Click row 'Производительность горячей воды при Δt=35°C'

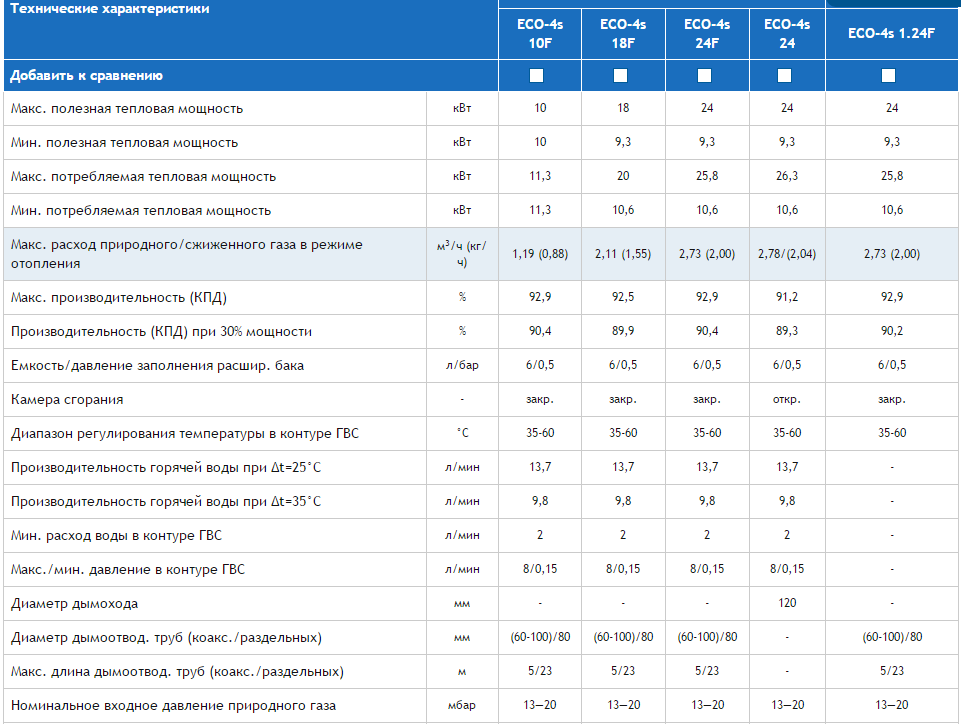(x=480, y=502)
